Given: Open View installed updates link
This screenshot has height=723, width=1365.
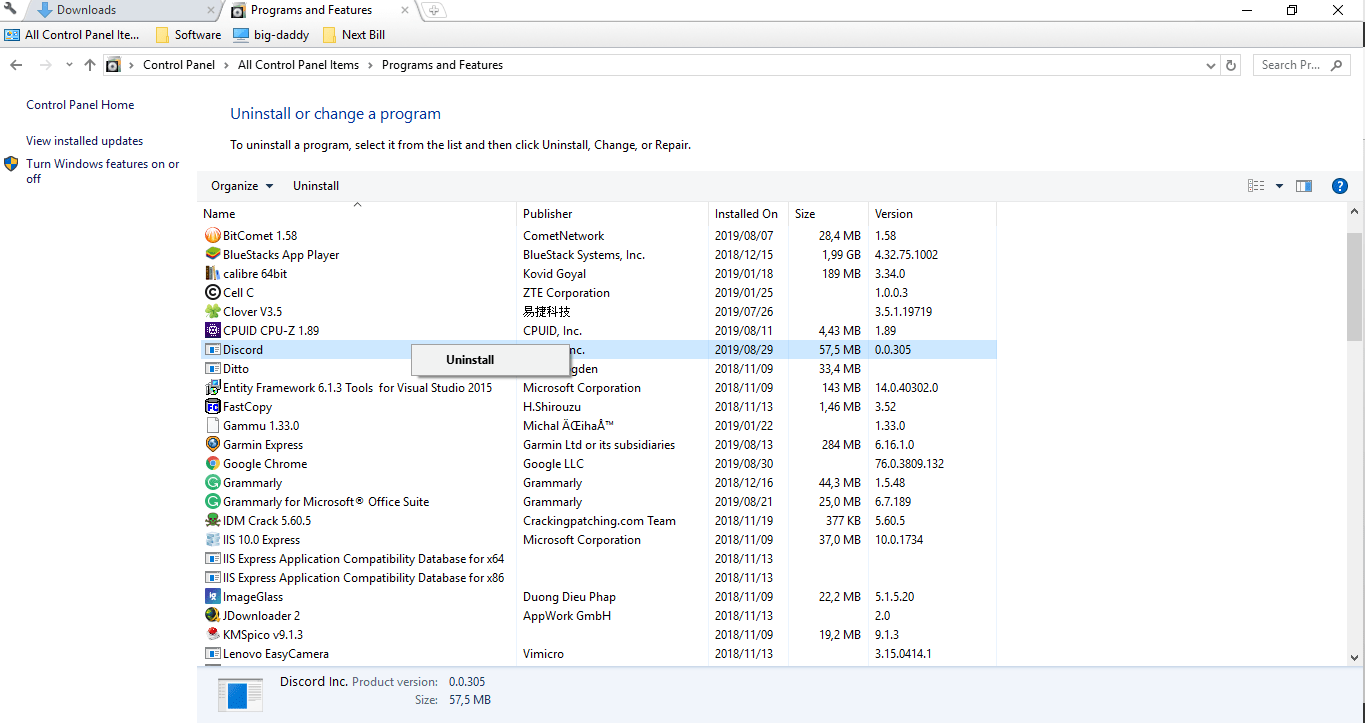Looking at the screenshot, I should (85, 141).
